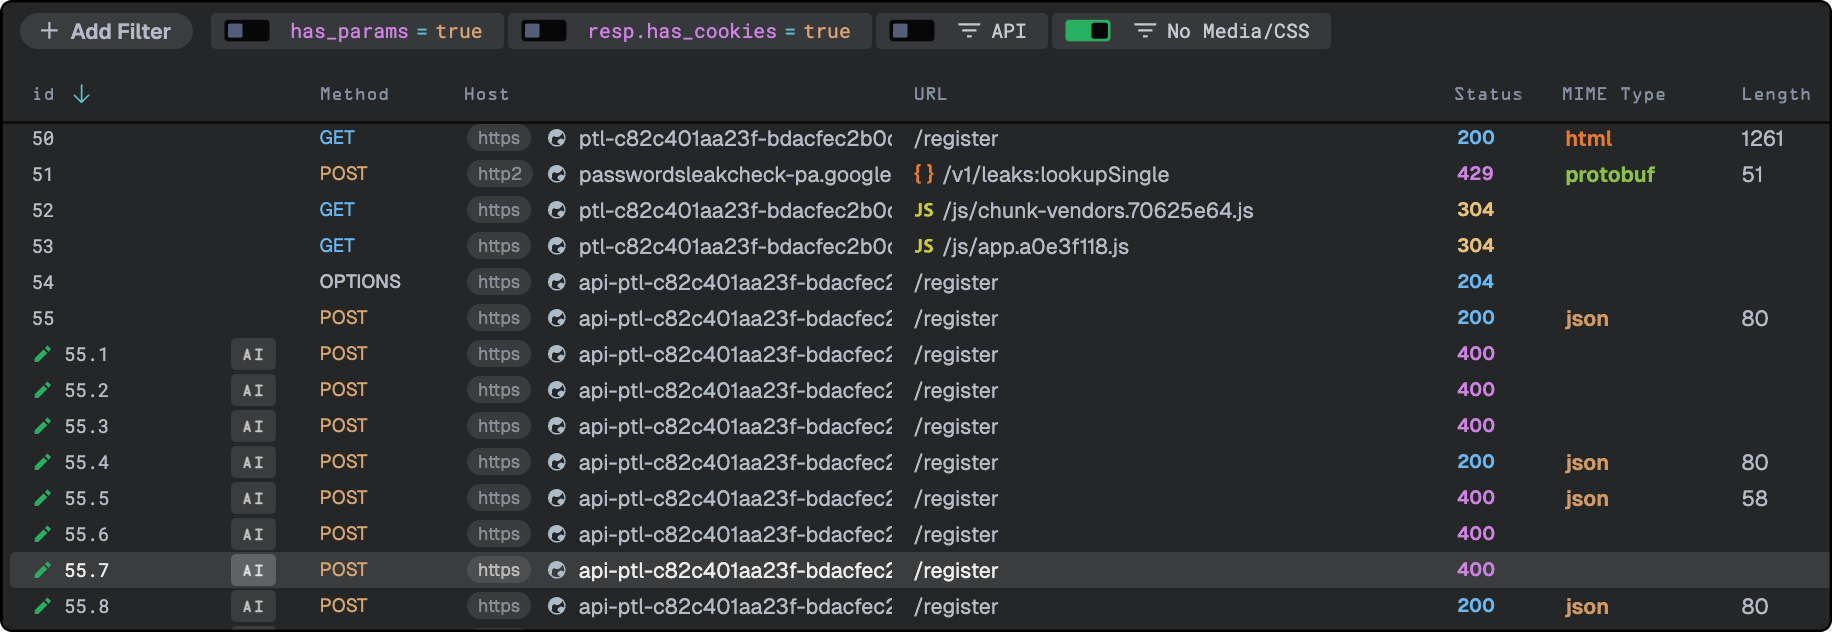Click the curly braces icon for lookupSingle
Screen dimensions: 1832x632
[x=924, y=174]
